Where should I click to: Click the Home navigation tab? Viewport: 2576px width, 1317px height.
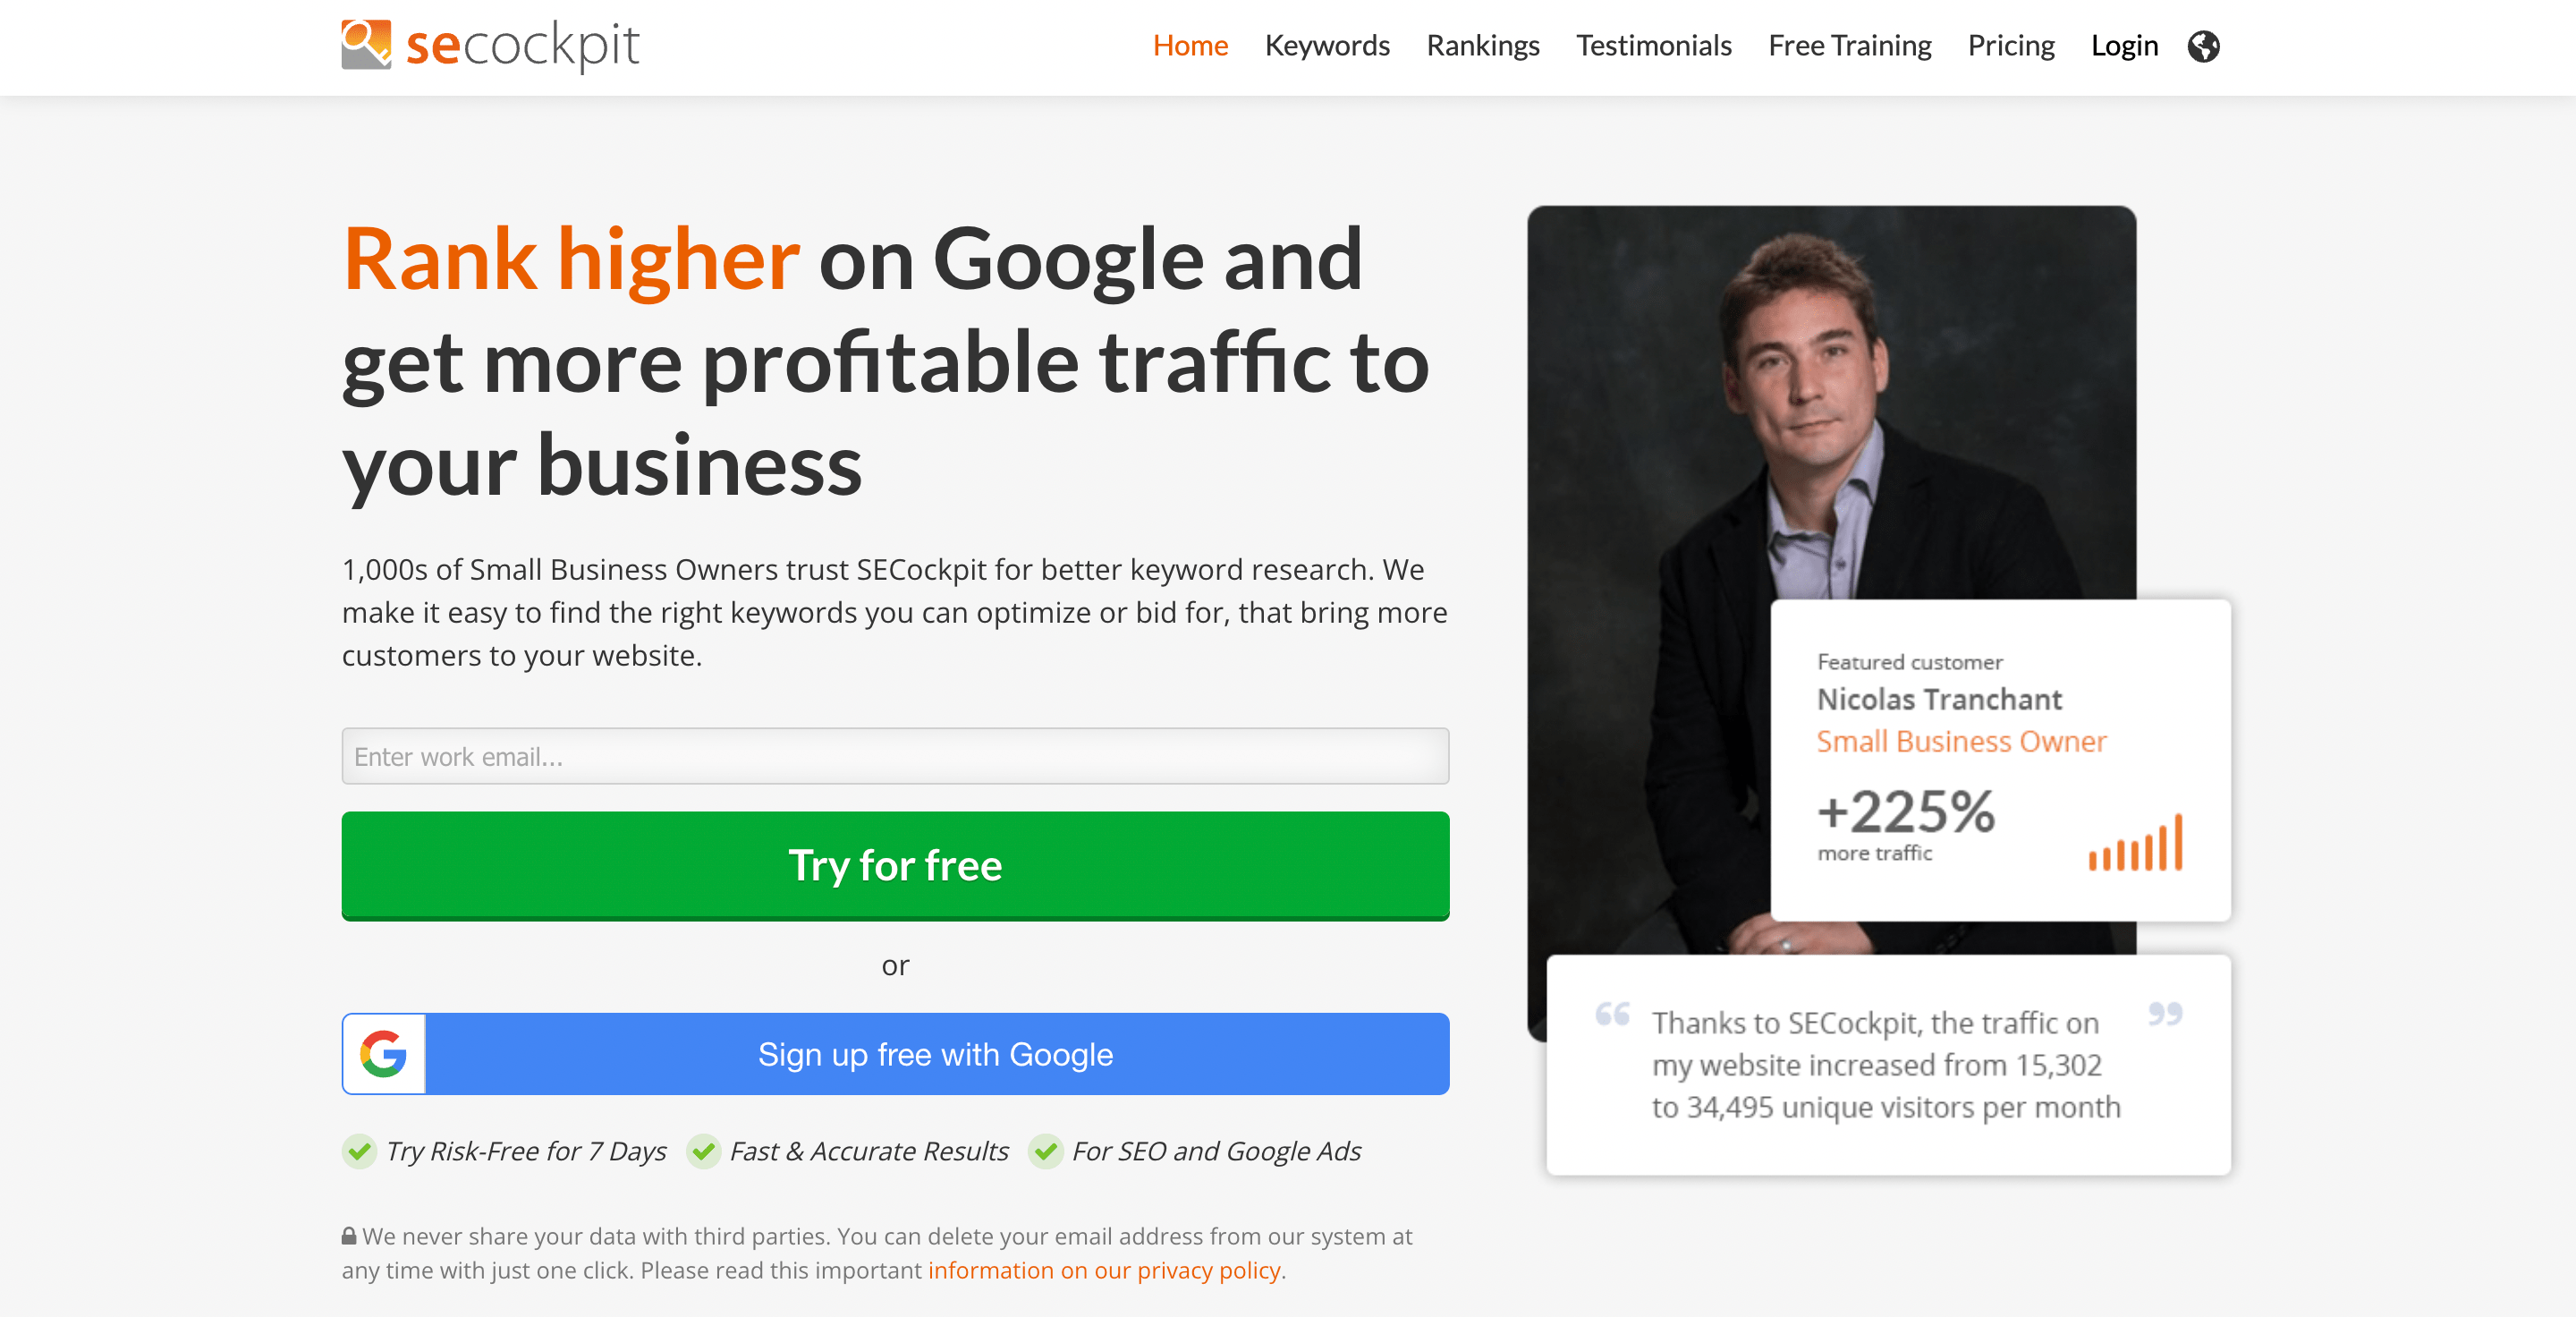click(x=1191, y=46)
